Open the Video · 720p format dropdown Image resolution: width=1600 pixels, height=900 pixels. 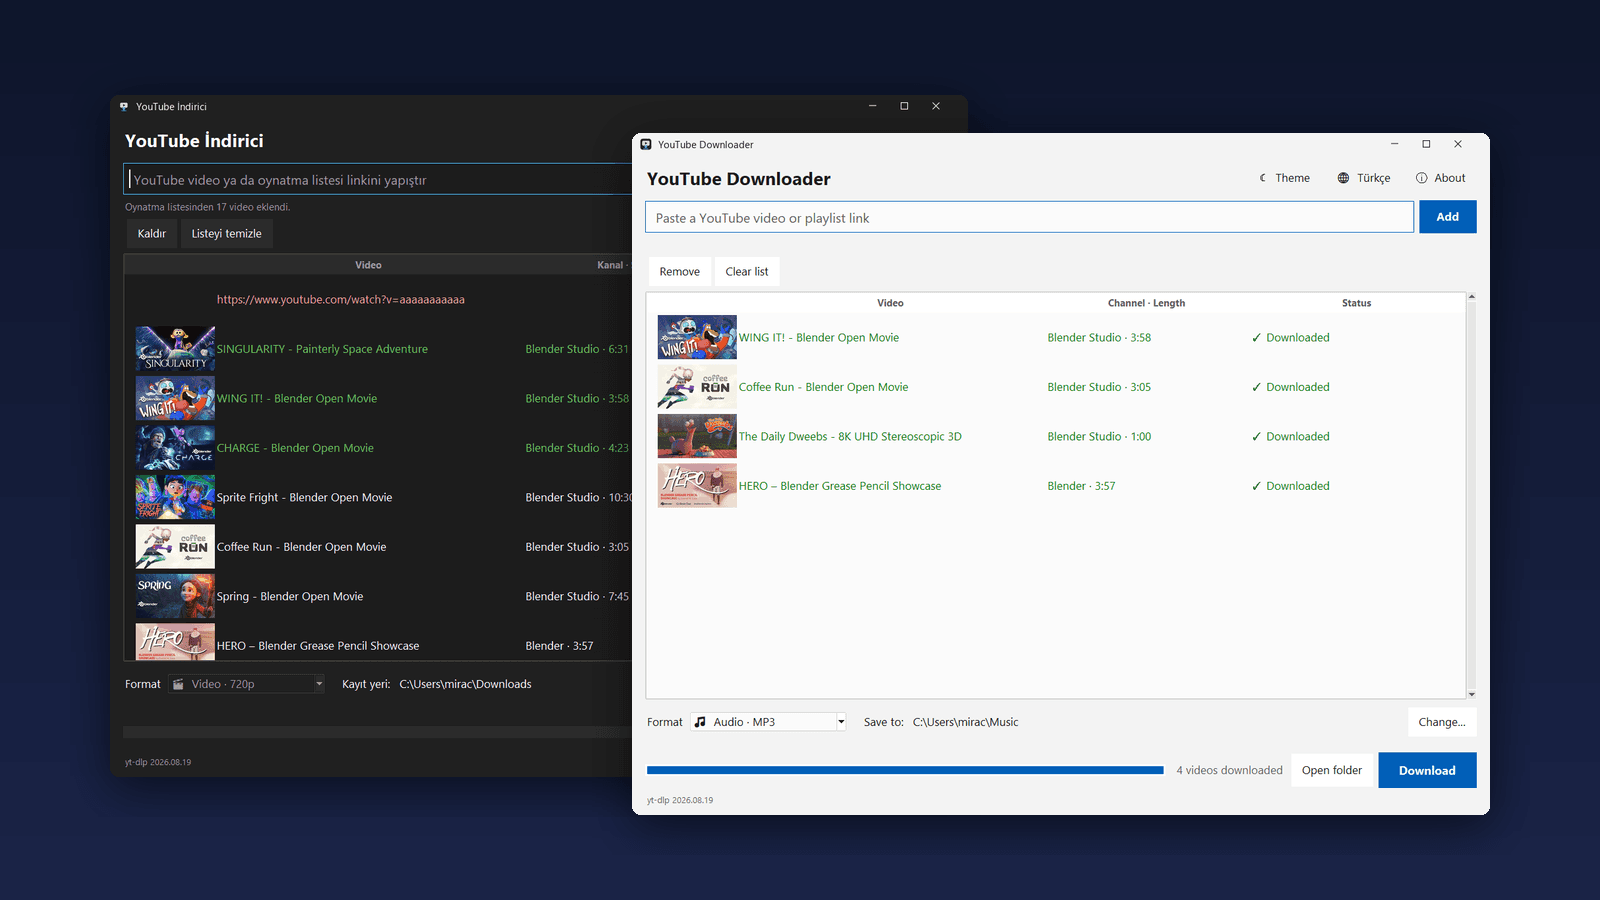(319, 684)
